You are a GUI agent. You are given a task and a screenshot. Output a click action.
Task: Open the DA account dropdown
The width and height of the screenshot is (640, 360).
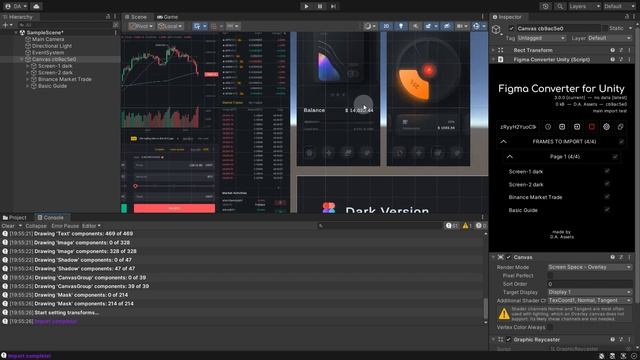coord(17,6)
